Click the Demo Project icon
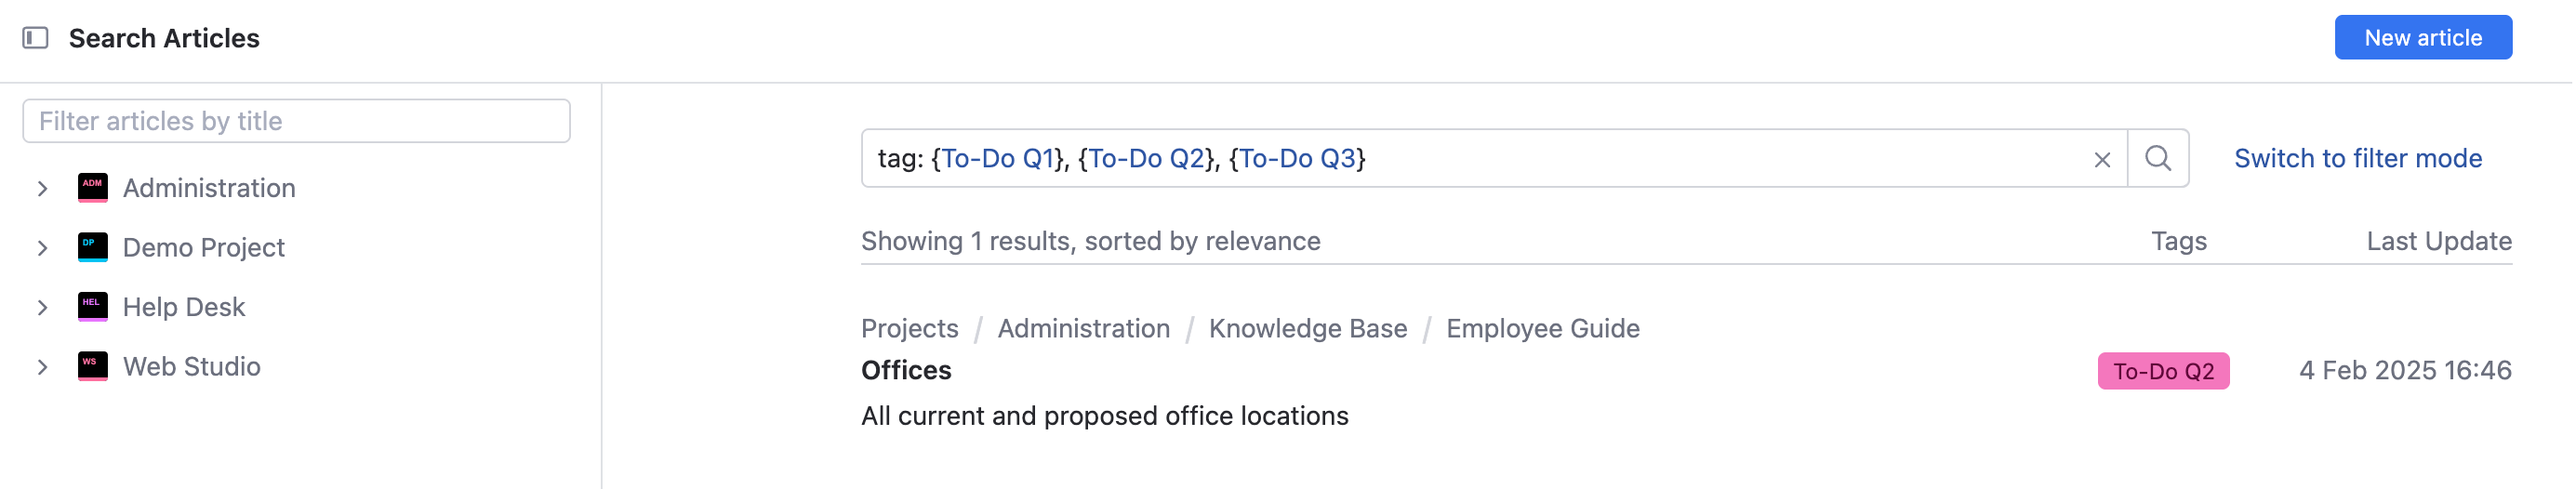This screenshot has height=489, width=2576. click(93, 247)
